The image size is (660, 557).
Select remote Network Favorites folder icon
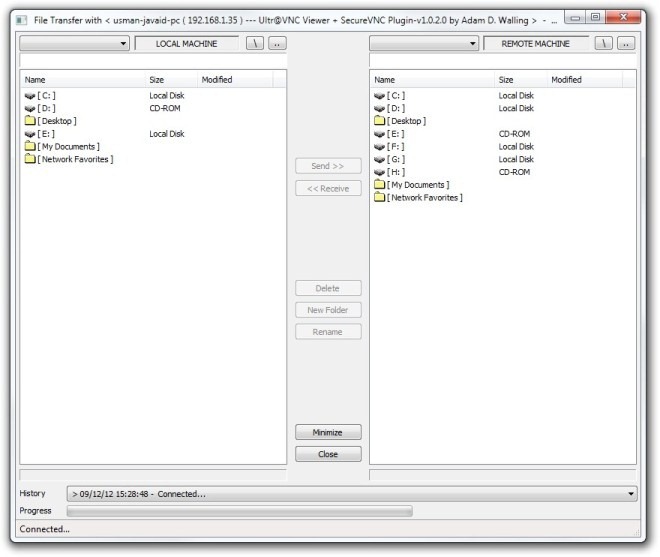[380, 197]
